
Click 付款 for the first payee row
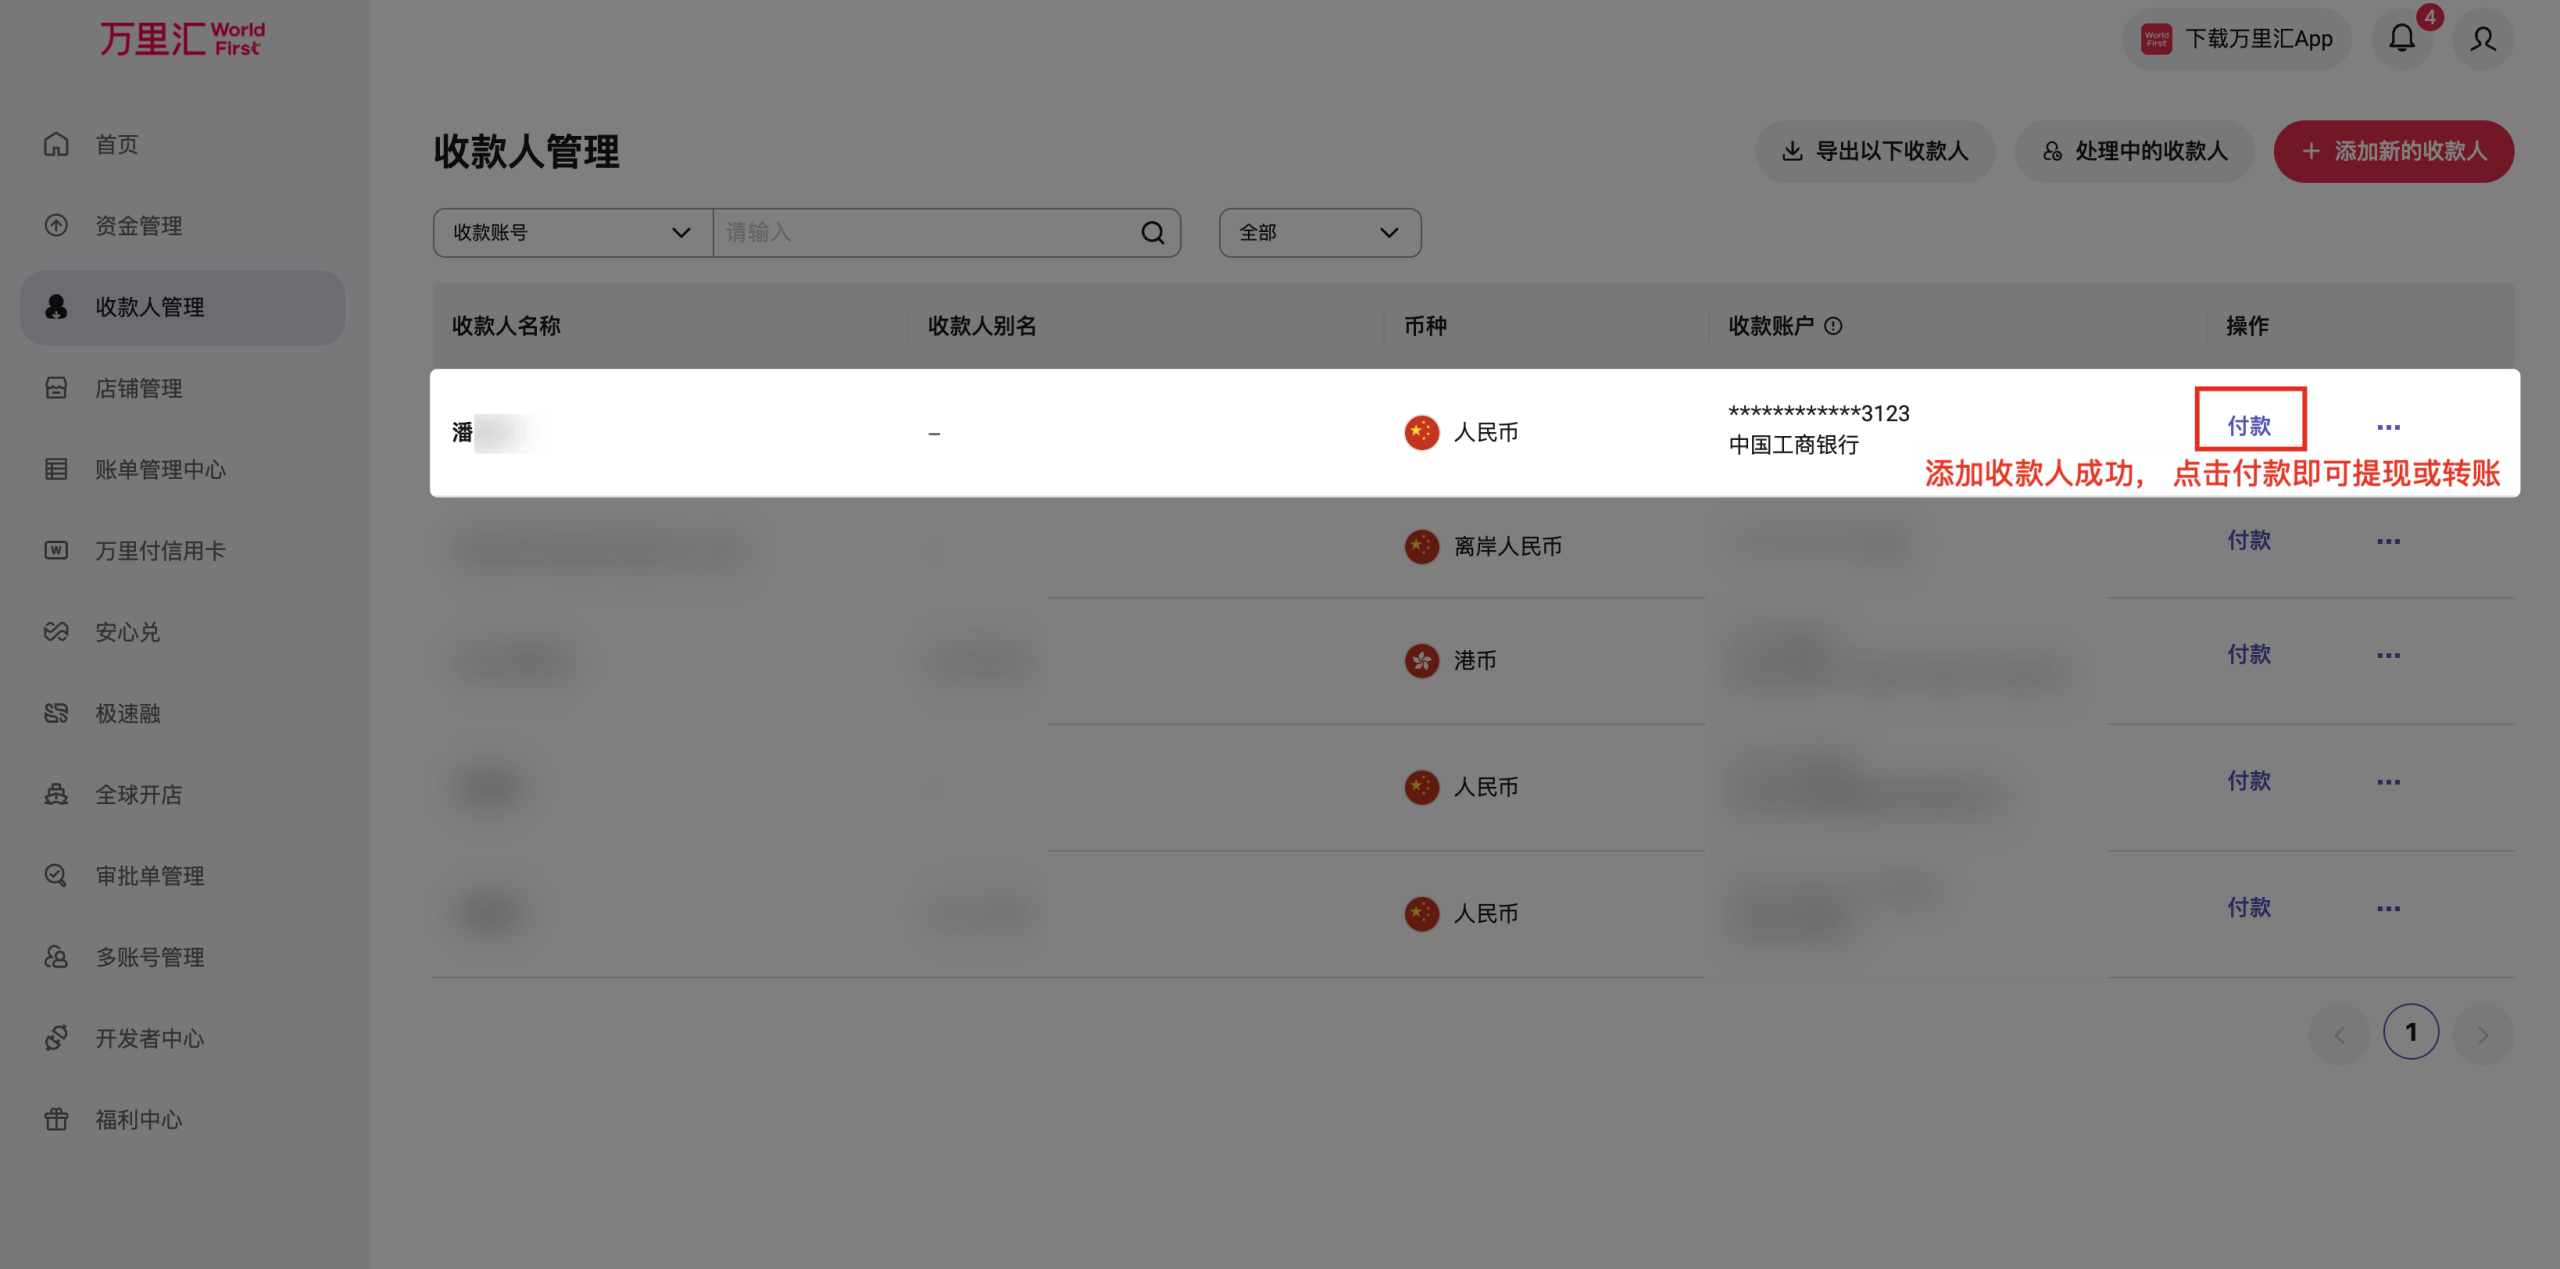[x=2250, y=425]
